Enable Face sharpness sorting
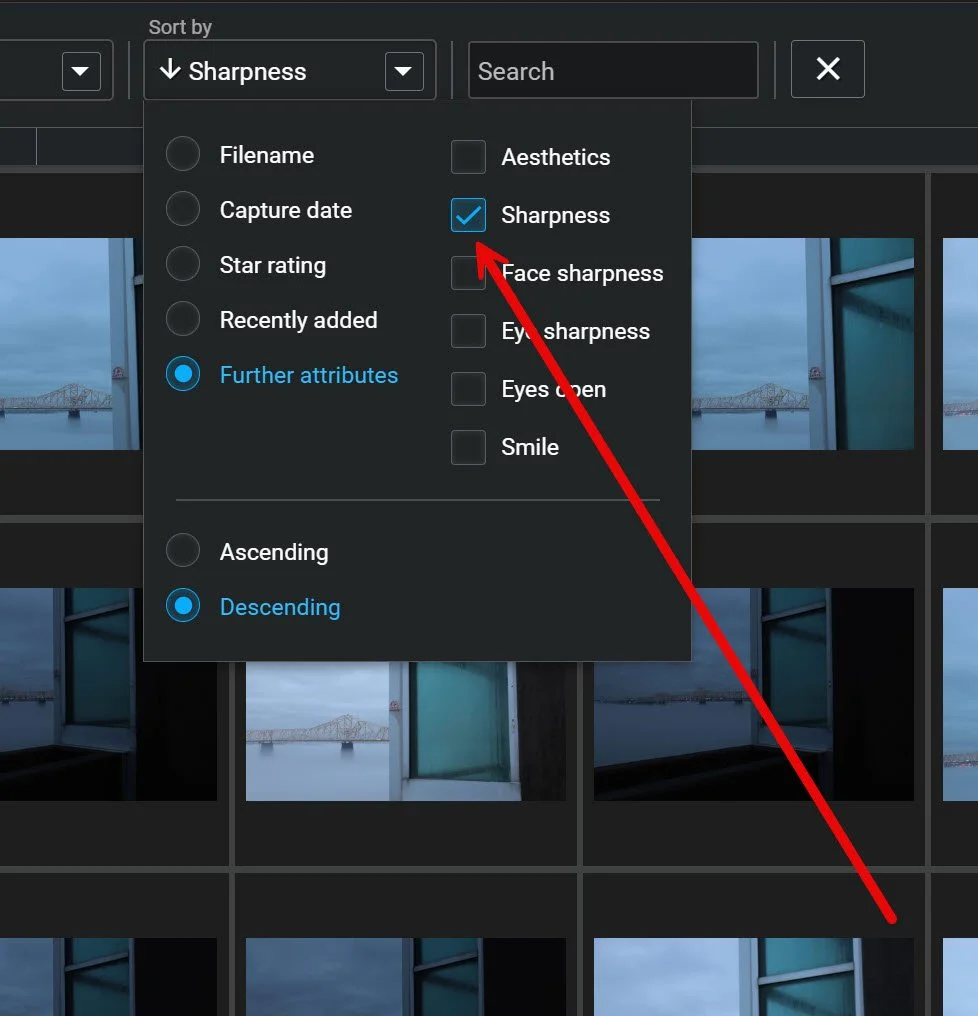 tap(468, 273)
